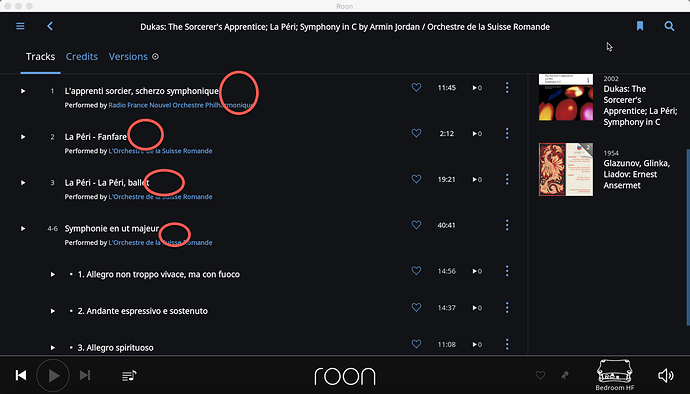Open the hamburger navigation menu
Screen dimensions: 690x394
[x=20, y=26]
